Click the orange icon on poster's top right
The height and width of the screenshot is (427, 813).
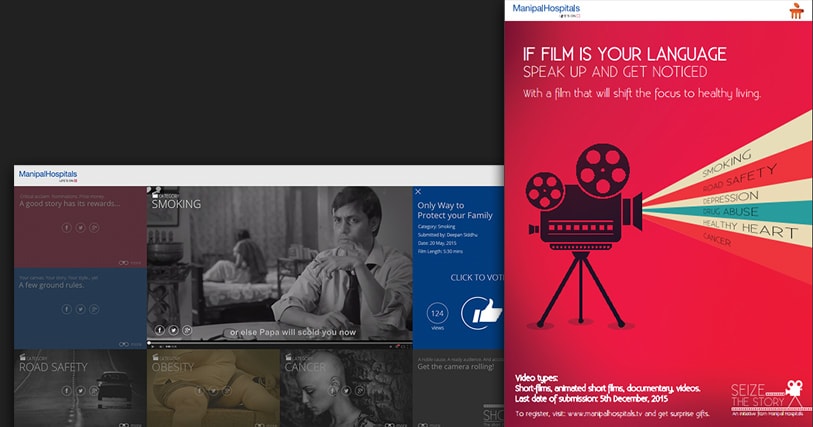[x=796, y=12]
